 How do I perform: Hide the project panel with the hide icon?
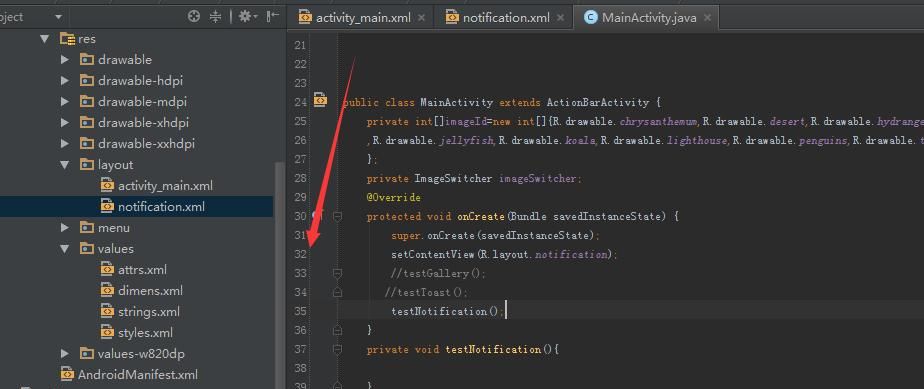pyautogui.click(x=273, y=17)
